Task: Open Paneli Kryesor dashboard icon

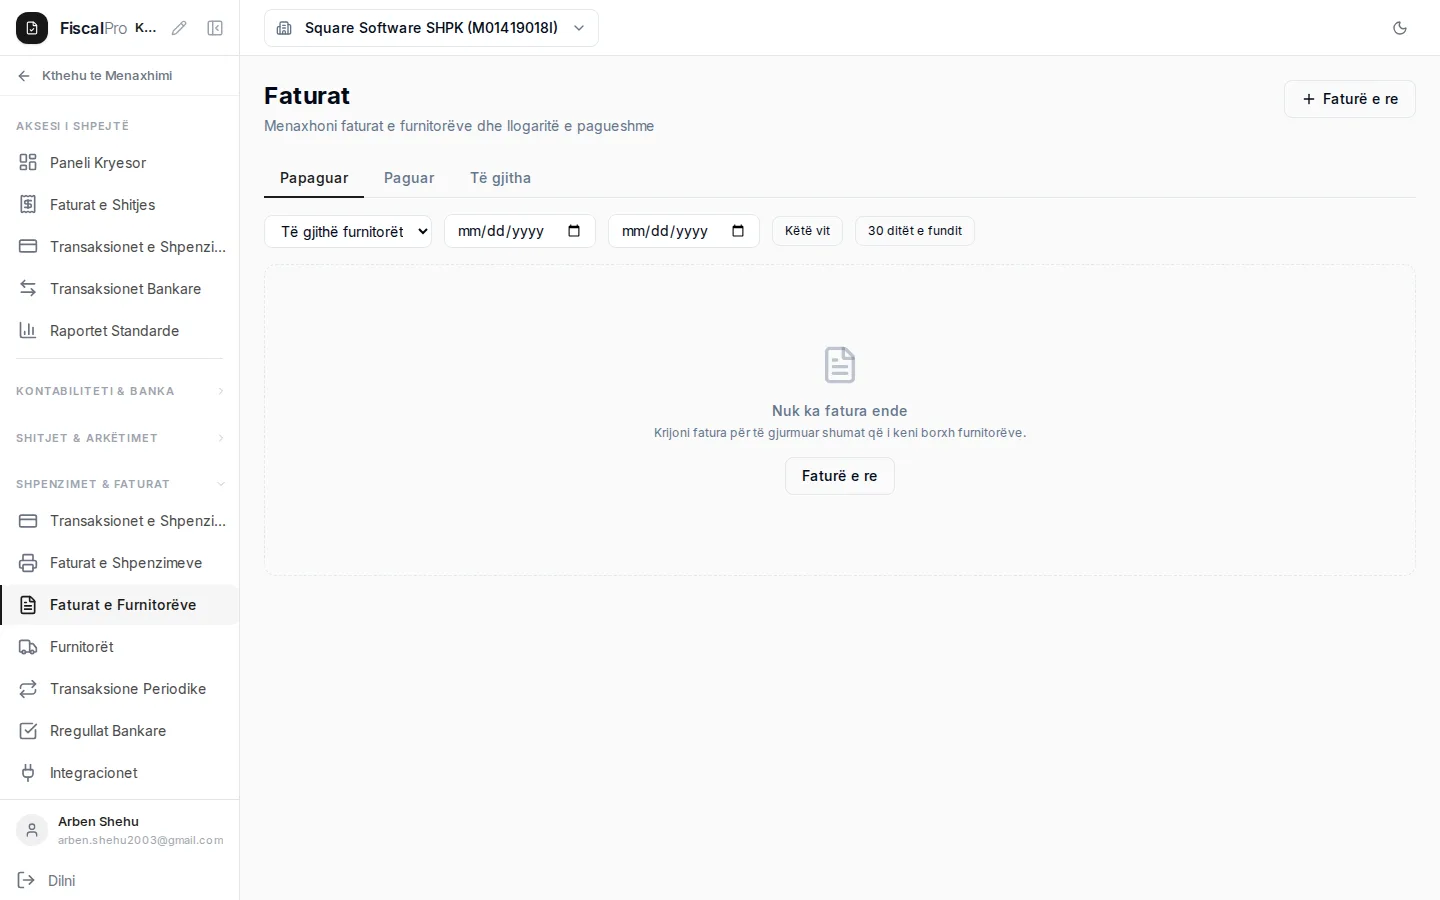Action: tap(28, 162)
